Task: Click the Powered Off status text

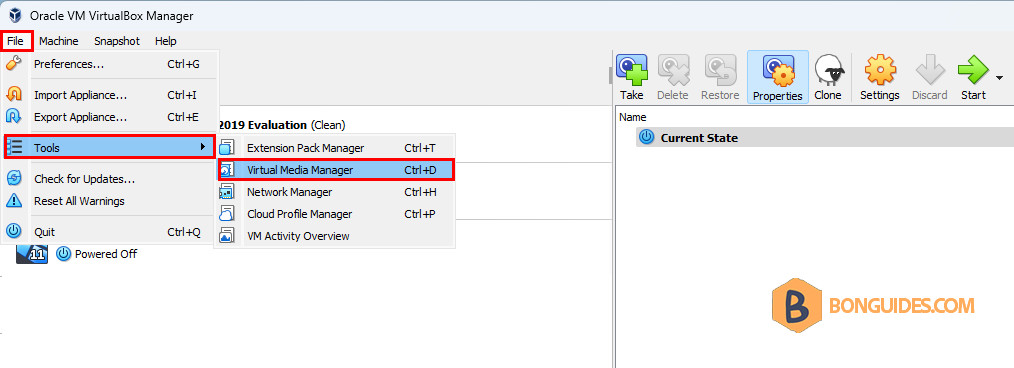Action: coord(106,254)
